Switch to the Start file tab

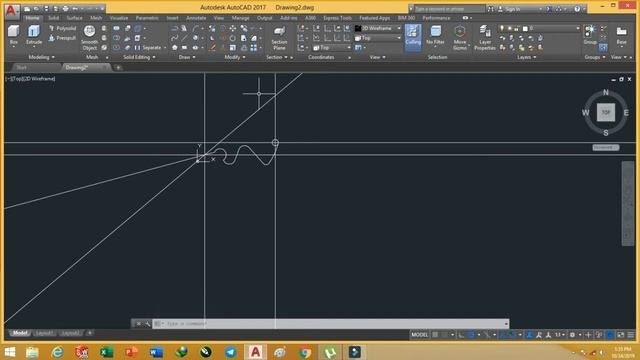(22, 67)
